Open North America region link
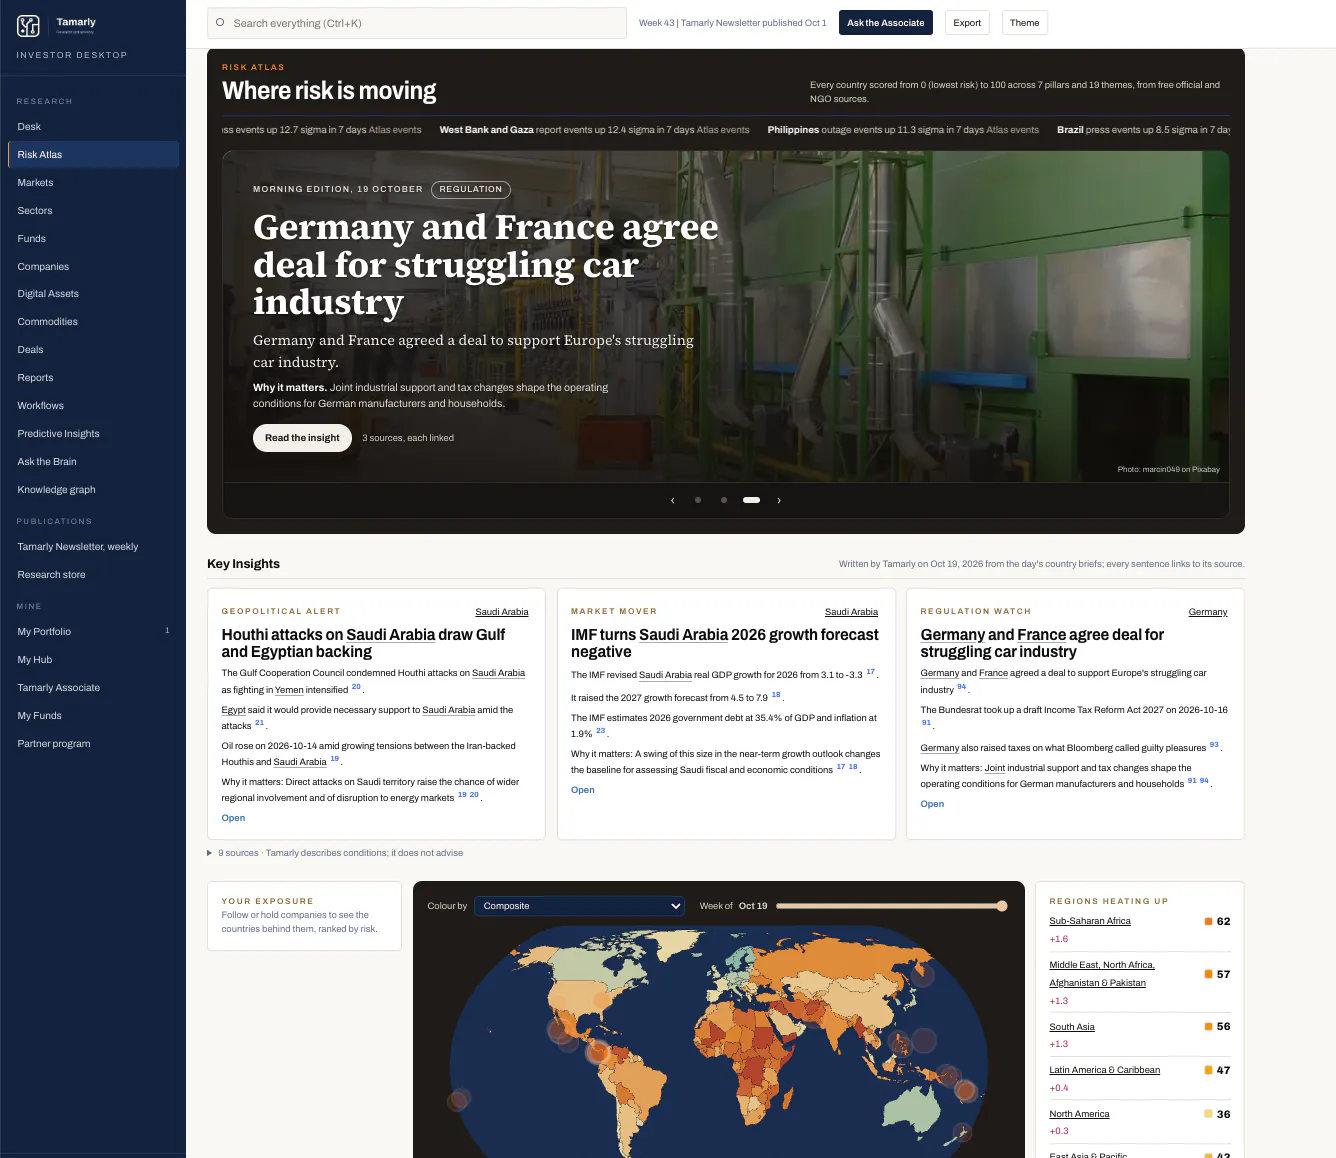This screenshot has height=1158, width=1336. click(x=1079, y=1114)
